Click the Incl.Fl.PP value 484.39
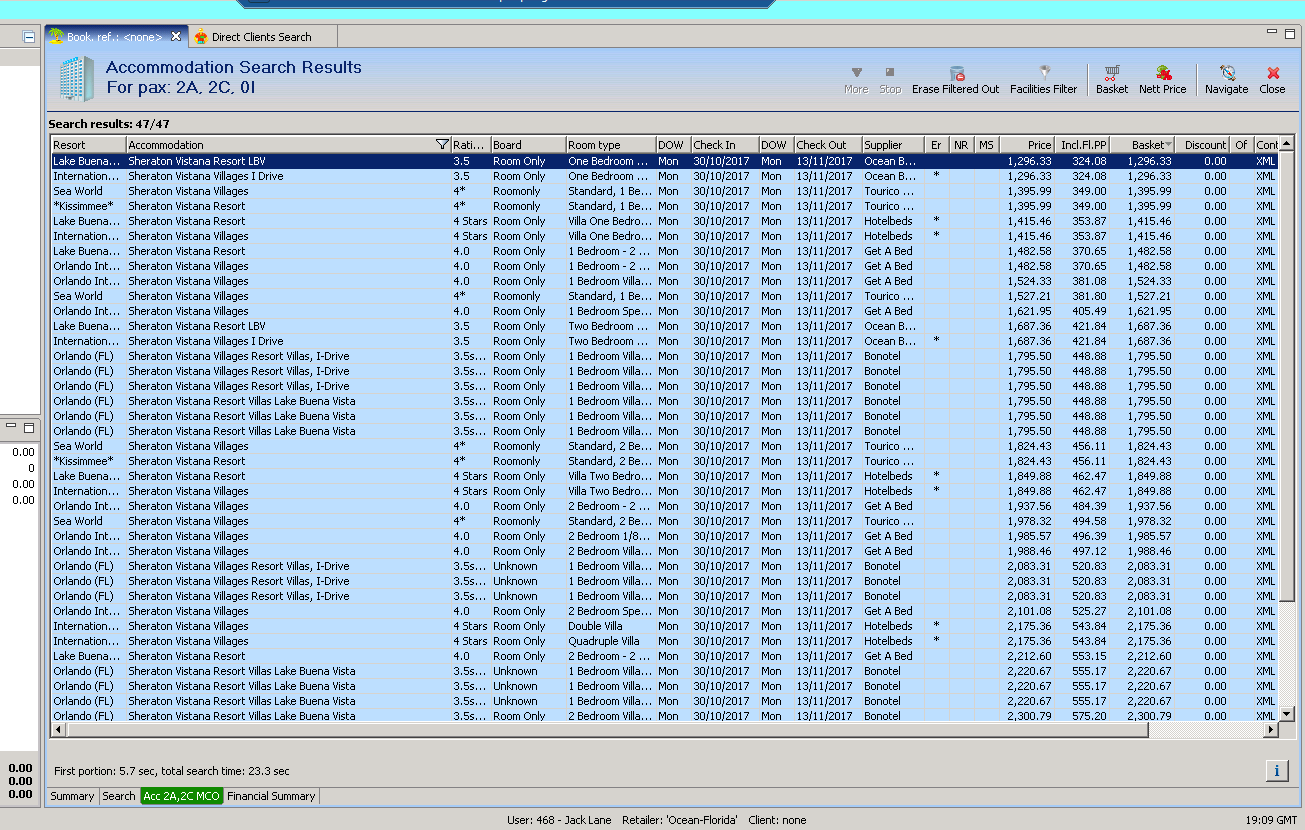Screen dimensions: 1305x830 [x=1089, y=506]
